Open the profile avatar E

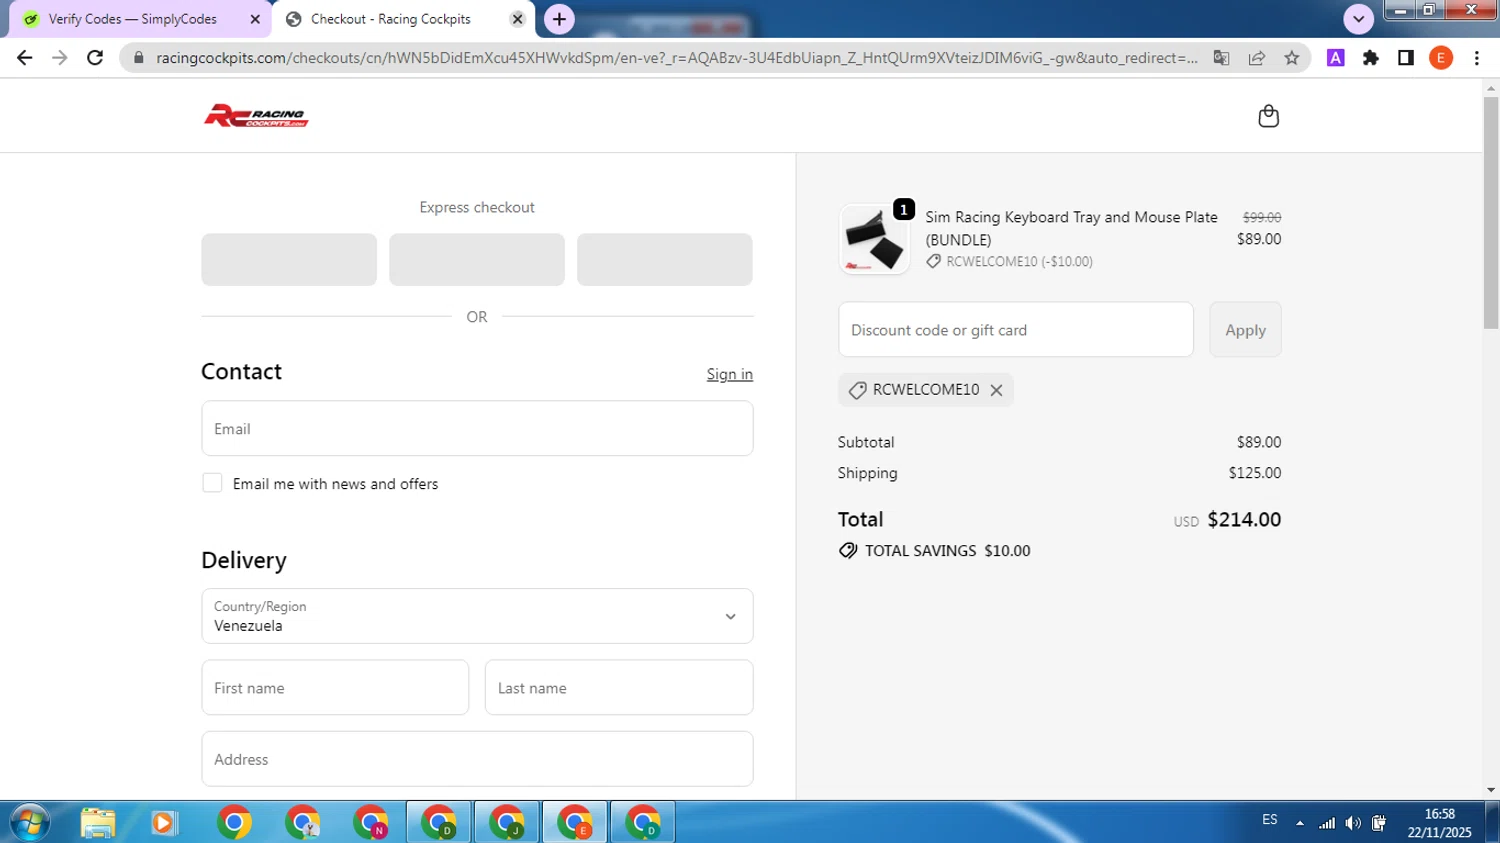click(x=1441, y=58)
